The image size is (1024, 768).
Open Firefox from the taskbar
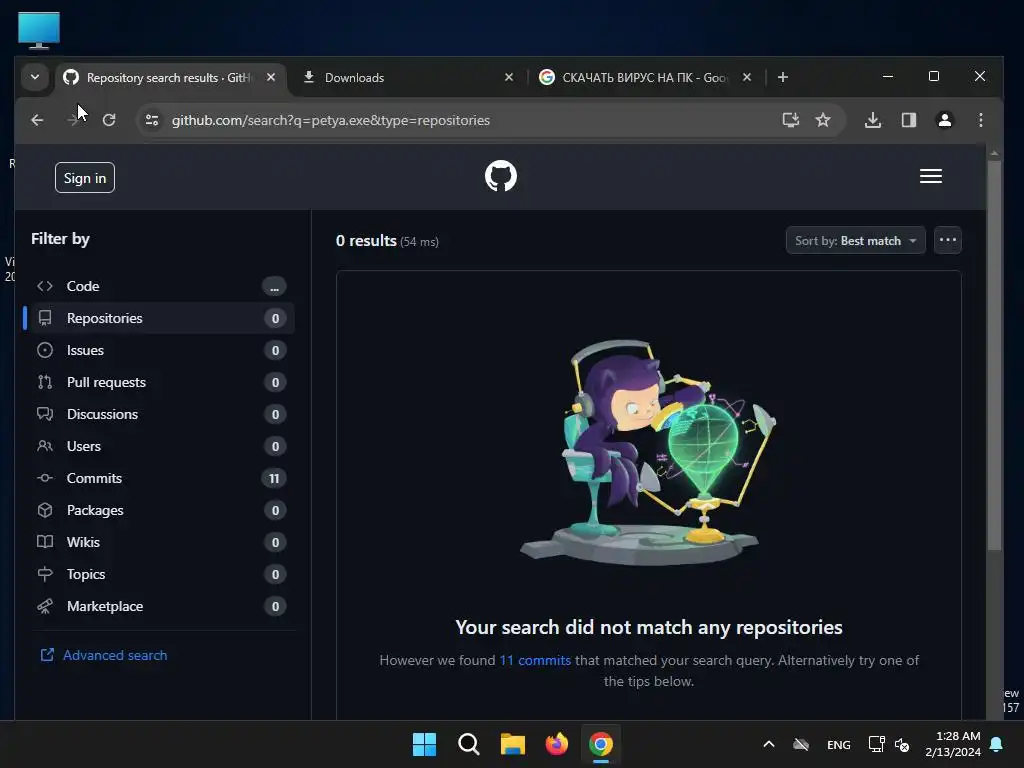pos(556,744)
